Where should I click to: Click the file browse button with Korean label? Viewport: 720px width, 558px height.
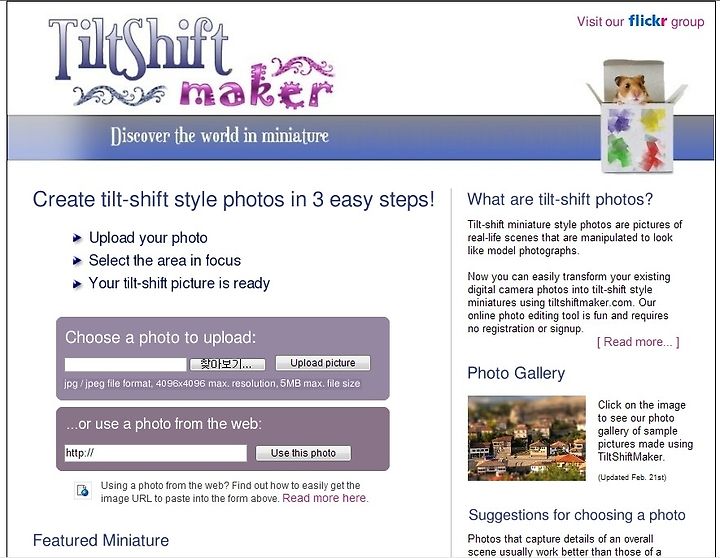click(228, 364)
